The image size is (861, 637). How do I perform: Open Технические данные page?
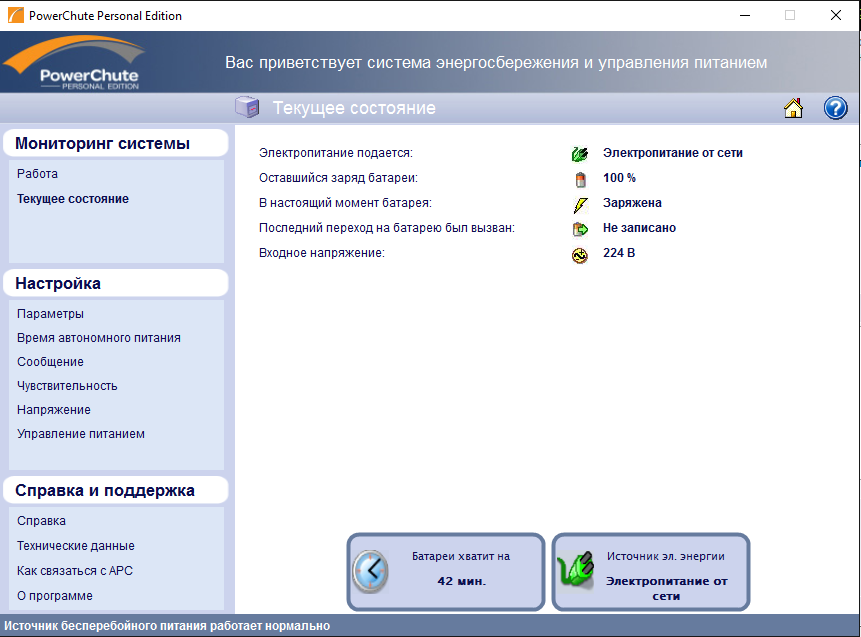coord(76,546)
